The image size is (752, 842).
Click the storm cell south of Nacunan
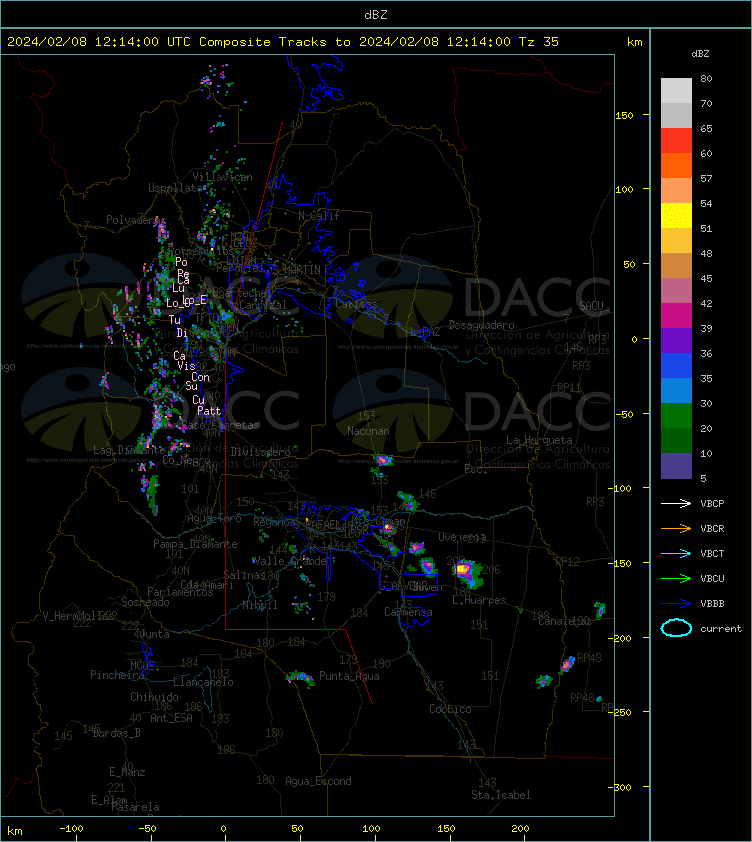[x=382, y=461]
